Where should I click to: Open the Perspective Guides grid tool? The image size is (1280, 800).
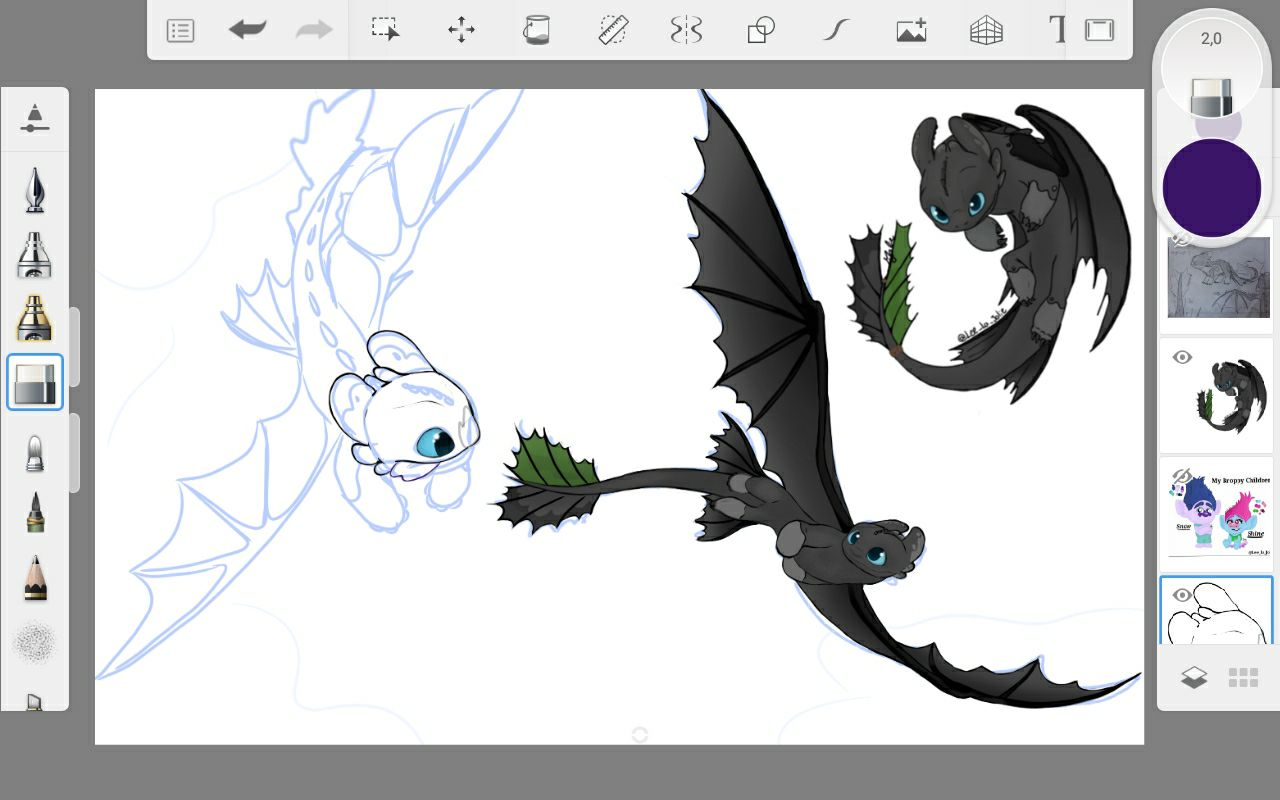pyautogui.click(x=986, y=30)
